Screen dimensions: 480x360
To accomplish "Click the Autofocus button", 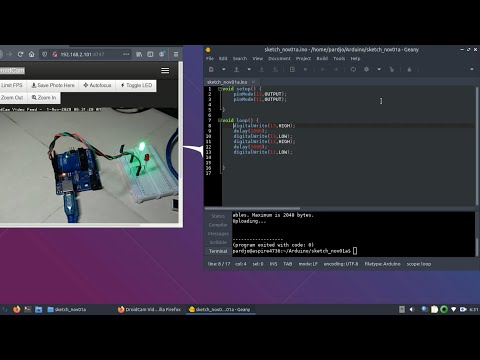I will click(97, 85).
